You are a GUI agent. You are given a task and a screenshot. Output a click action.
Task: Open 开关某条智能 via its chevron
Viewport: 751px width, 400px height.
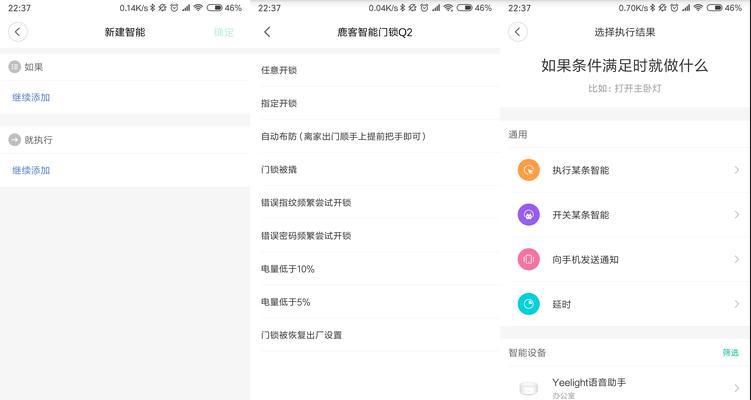coord(737,215)
